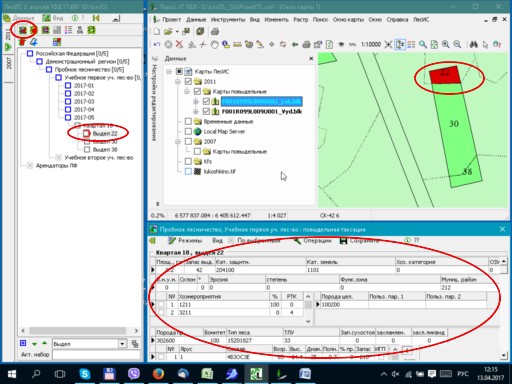The width and height of the screenshot is (512, 384).
Task: Select the hand pan tool
Action: coord(214,44)
